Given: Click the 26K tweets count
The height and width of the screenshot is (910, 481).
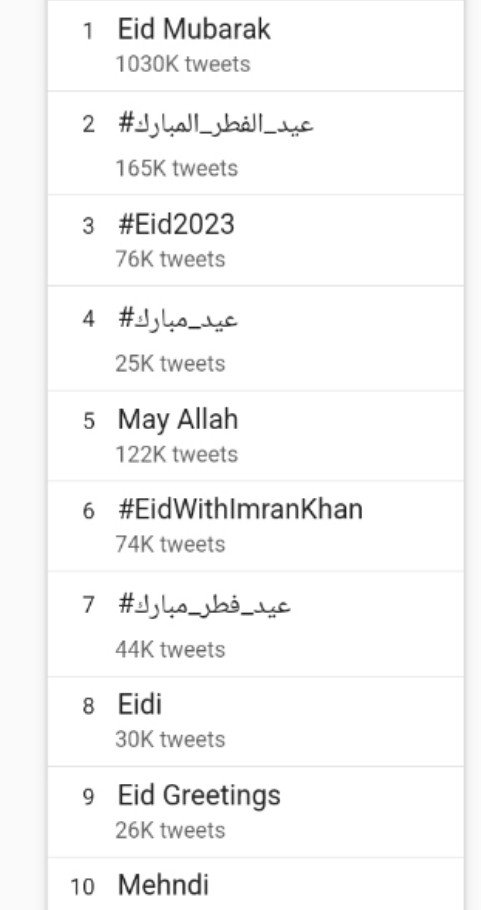Looking at the screenshot, I should [x=170, y=830].
